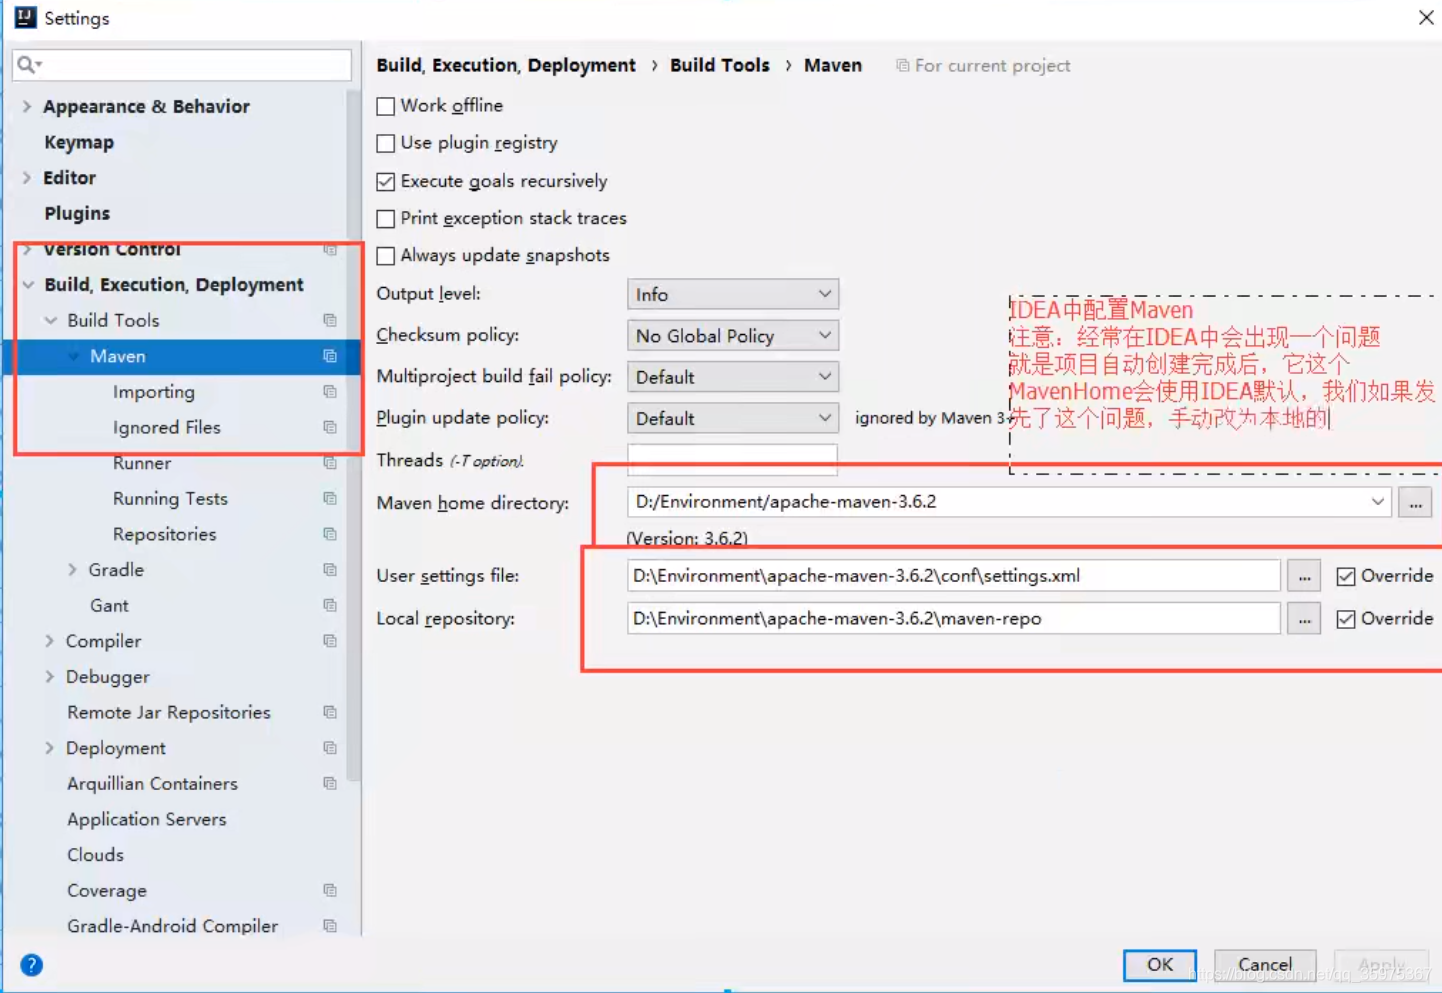This screenshot has width=1442, height=993.
Task: Browse for Local repository with ellipsis
Action: [x=1304, y=619]
